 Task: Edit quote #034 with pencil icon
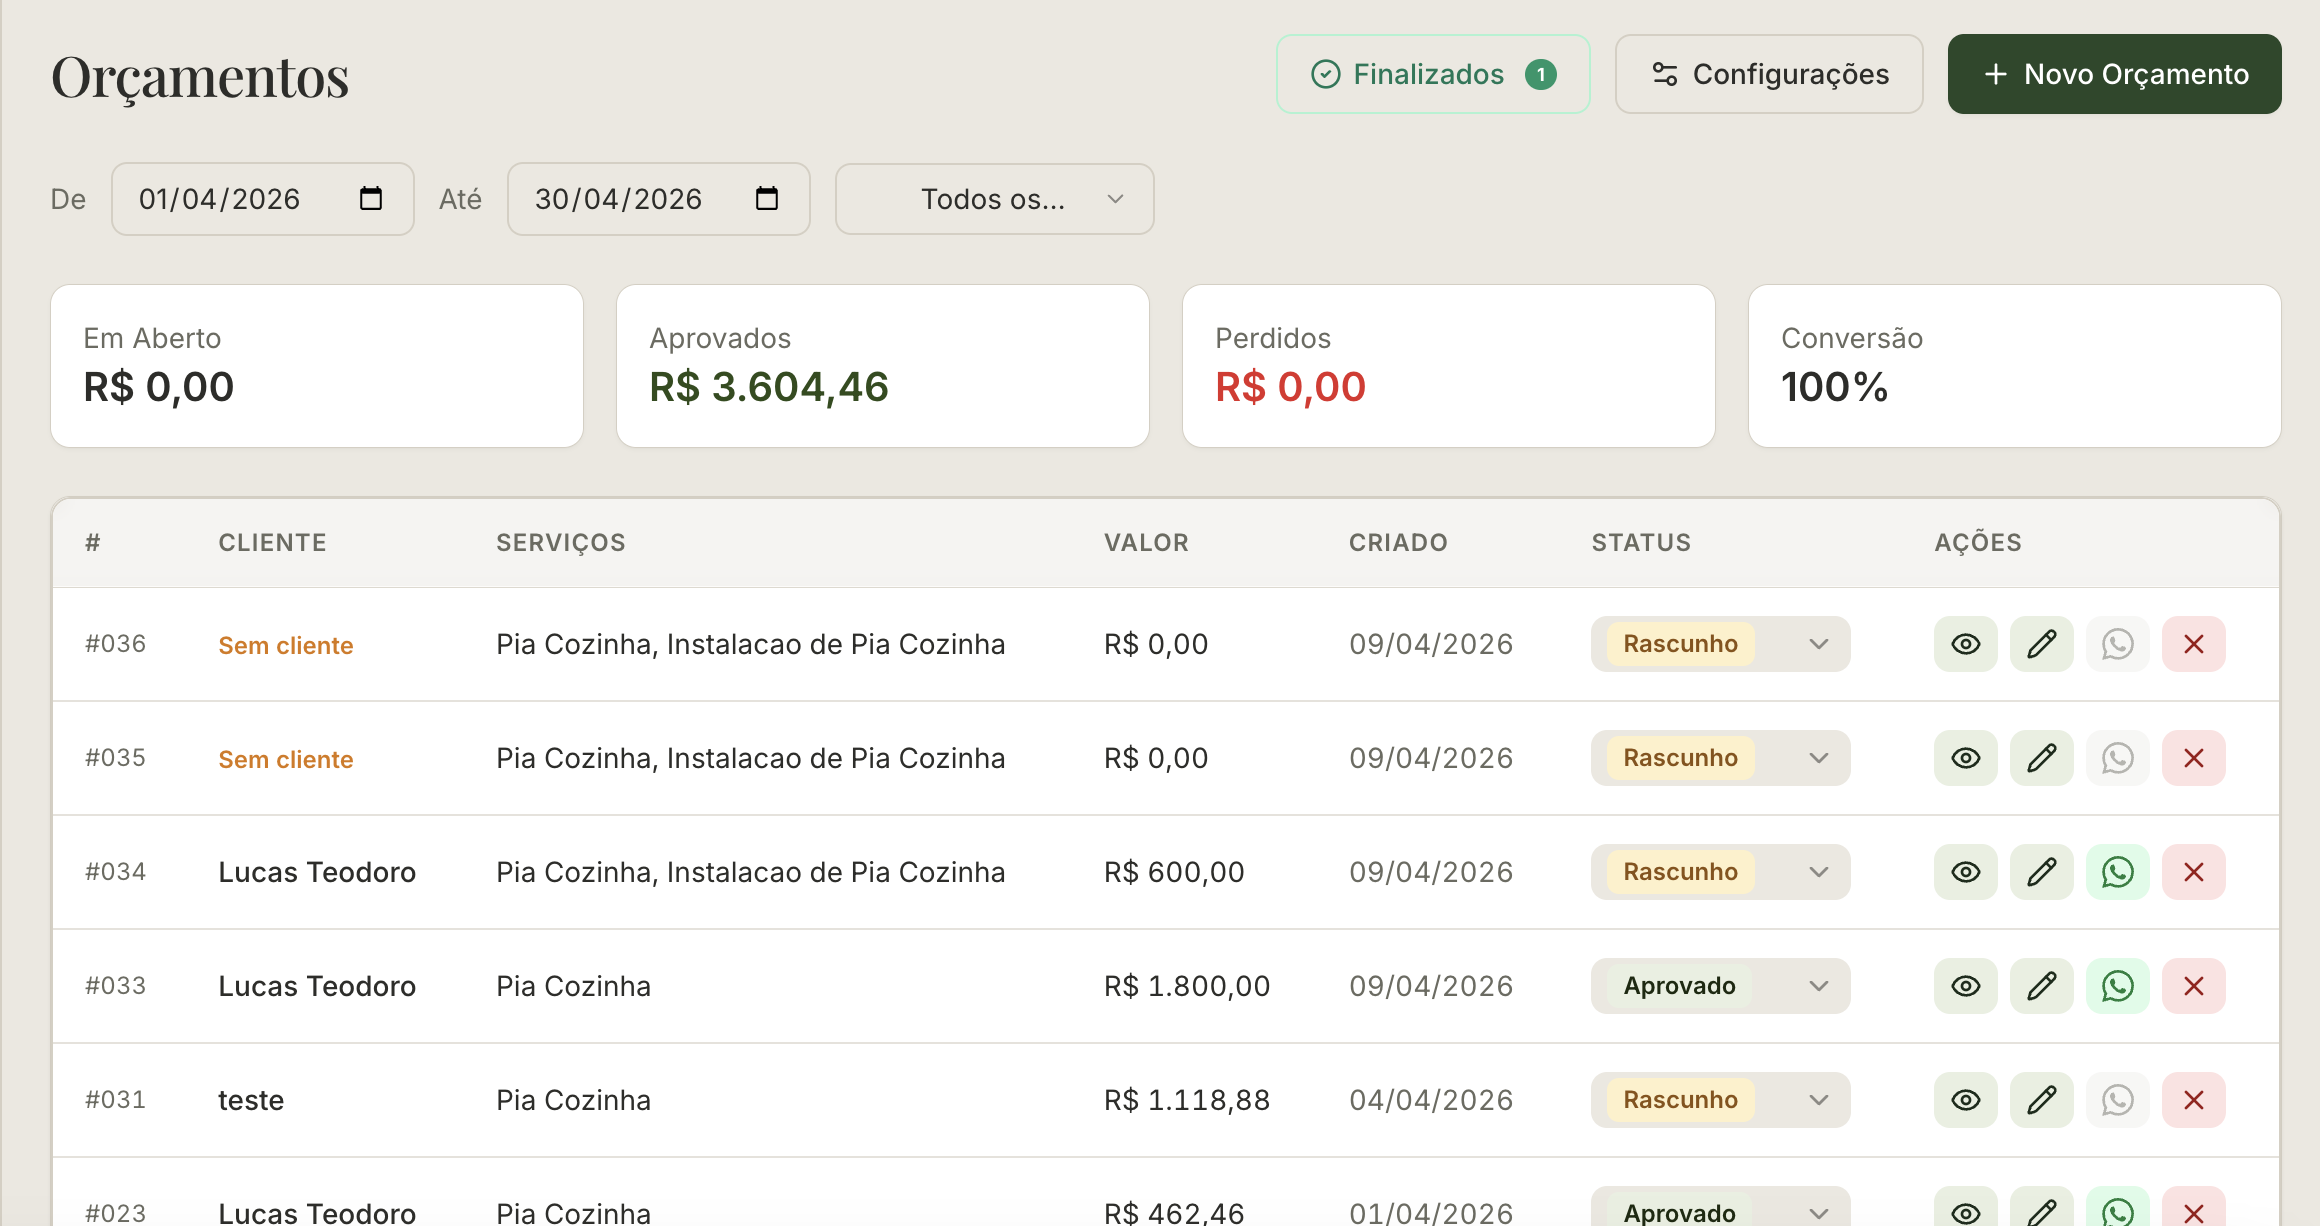coord(2041,872)
